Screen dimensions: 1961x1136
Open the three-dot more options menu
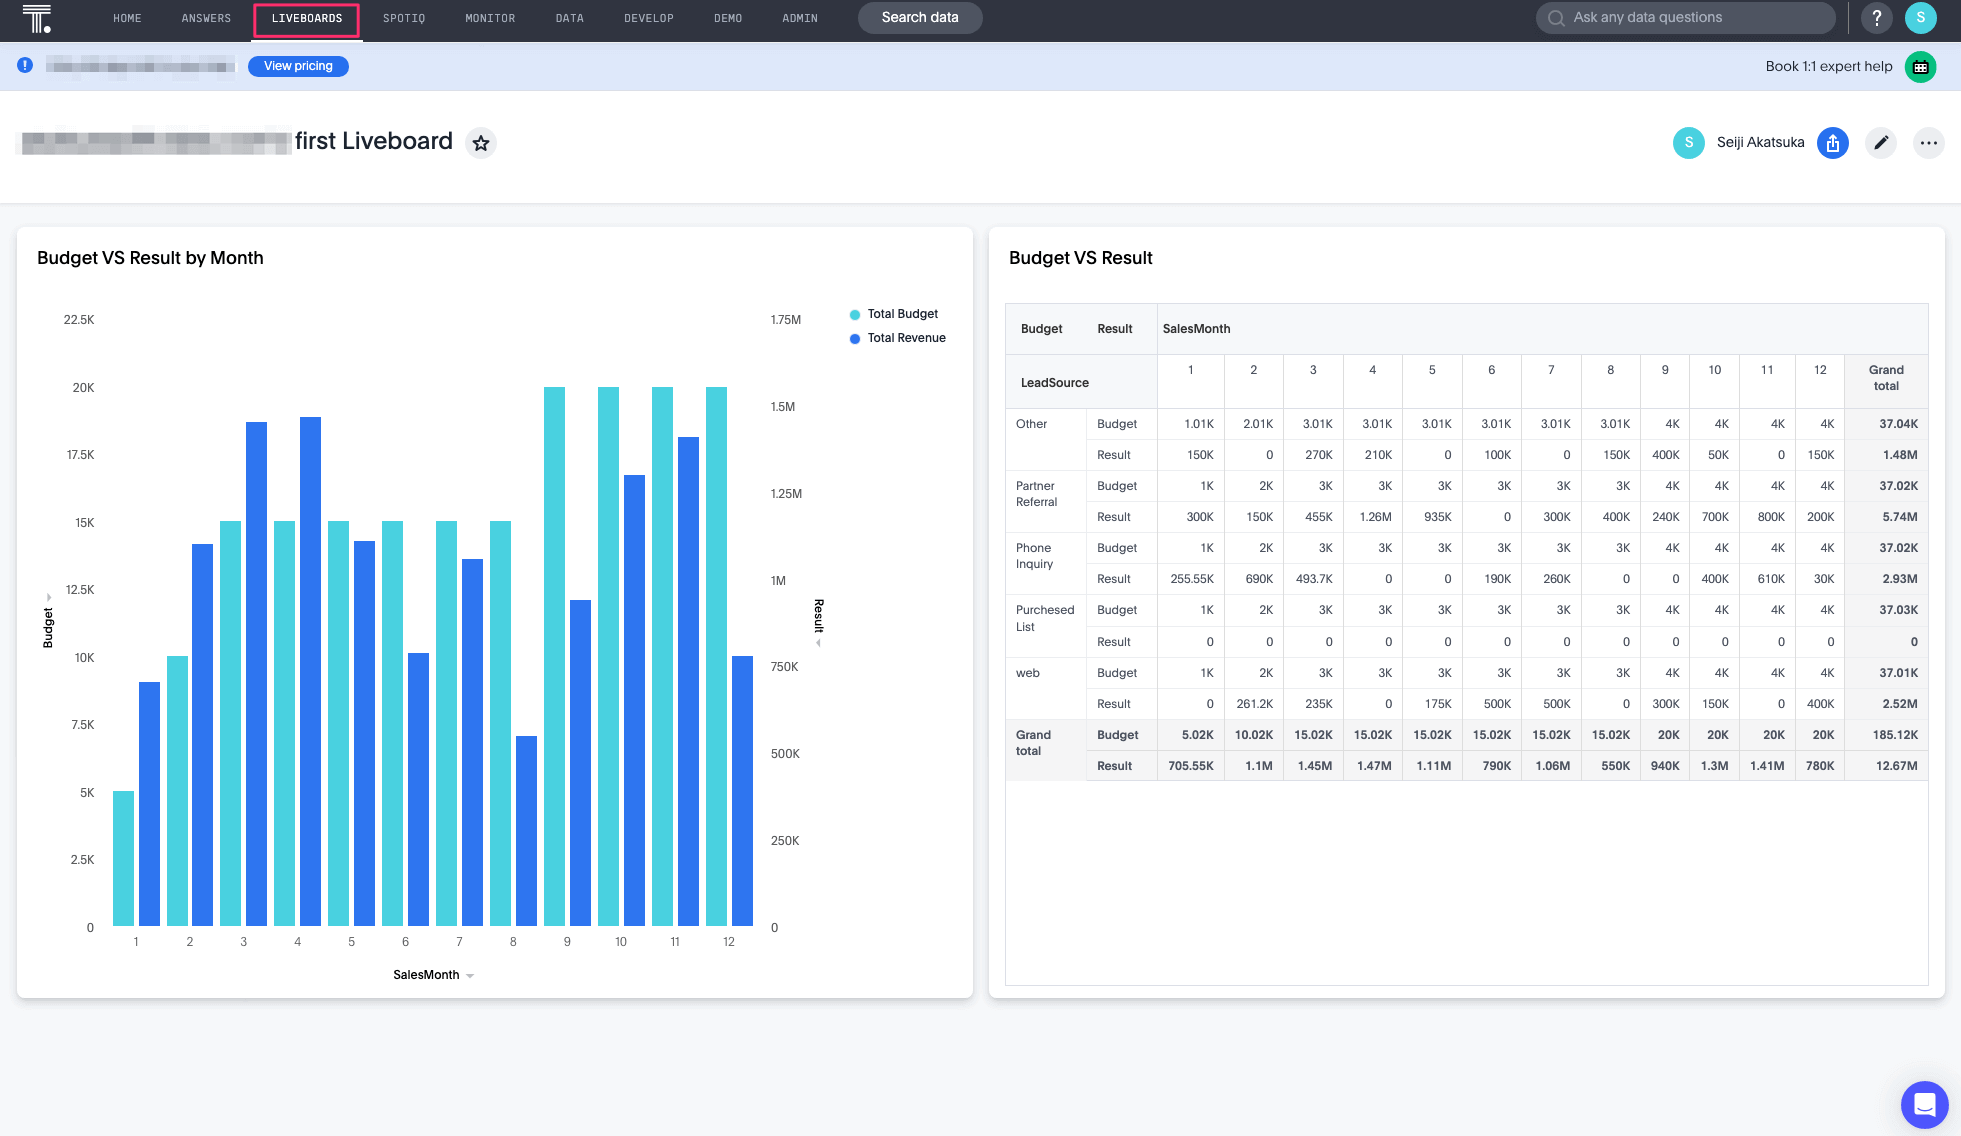pos(1928,143)
